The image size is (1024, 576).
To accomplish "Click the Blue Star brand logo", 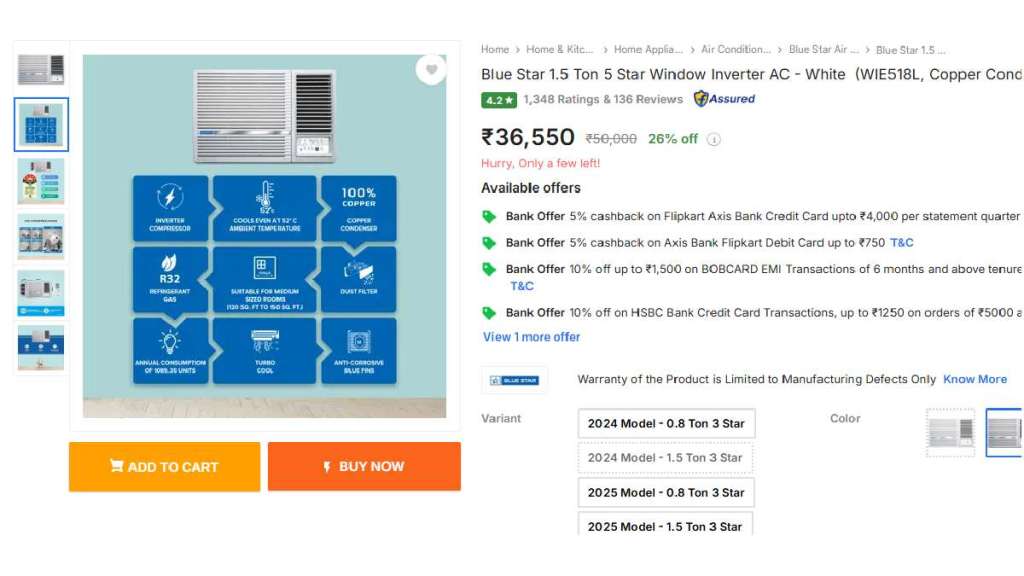I will pyautogui.click(x=514, y=380).
